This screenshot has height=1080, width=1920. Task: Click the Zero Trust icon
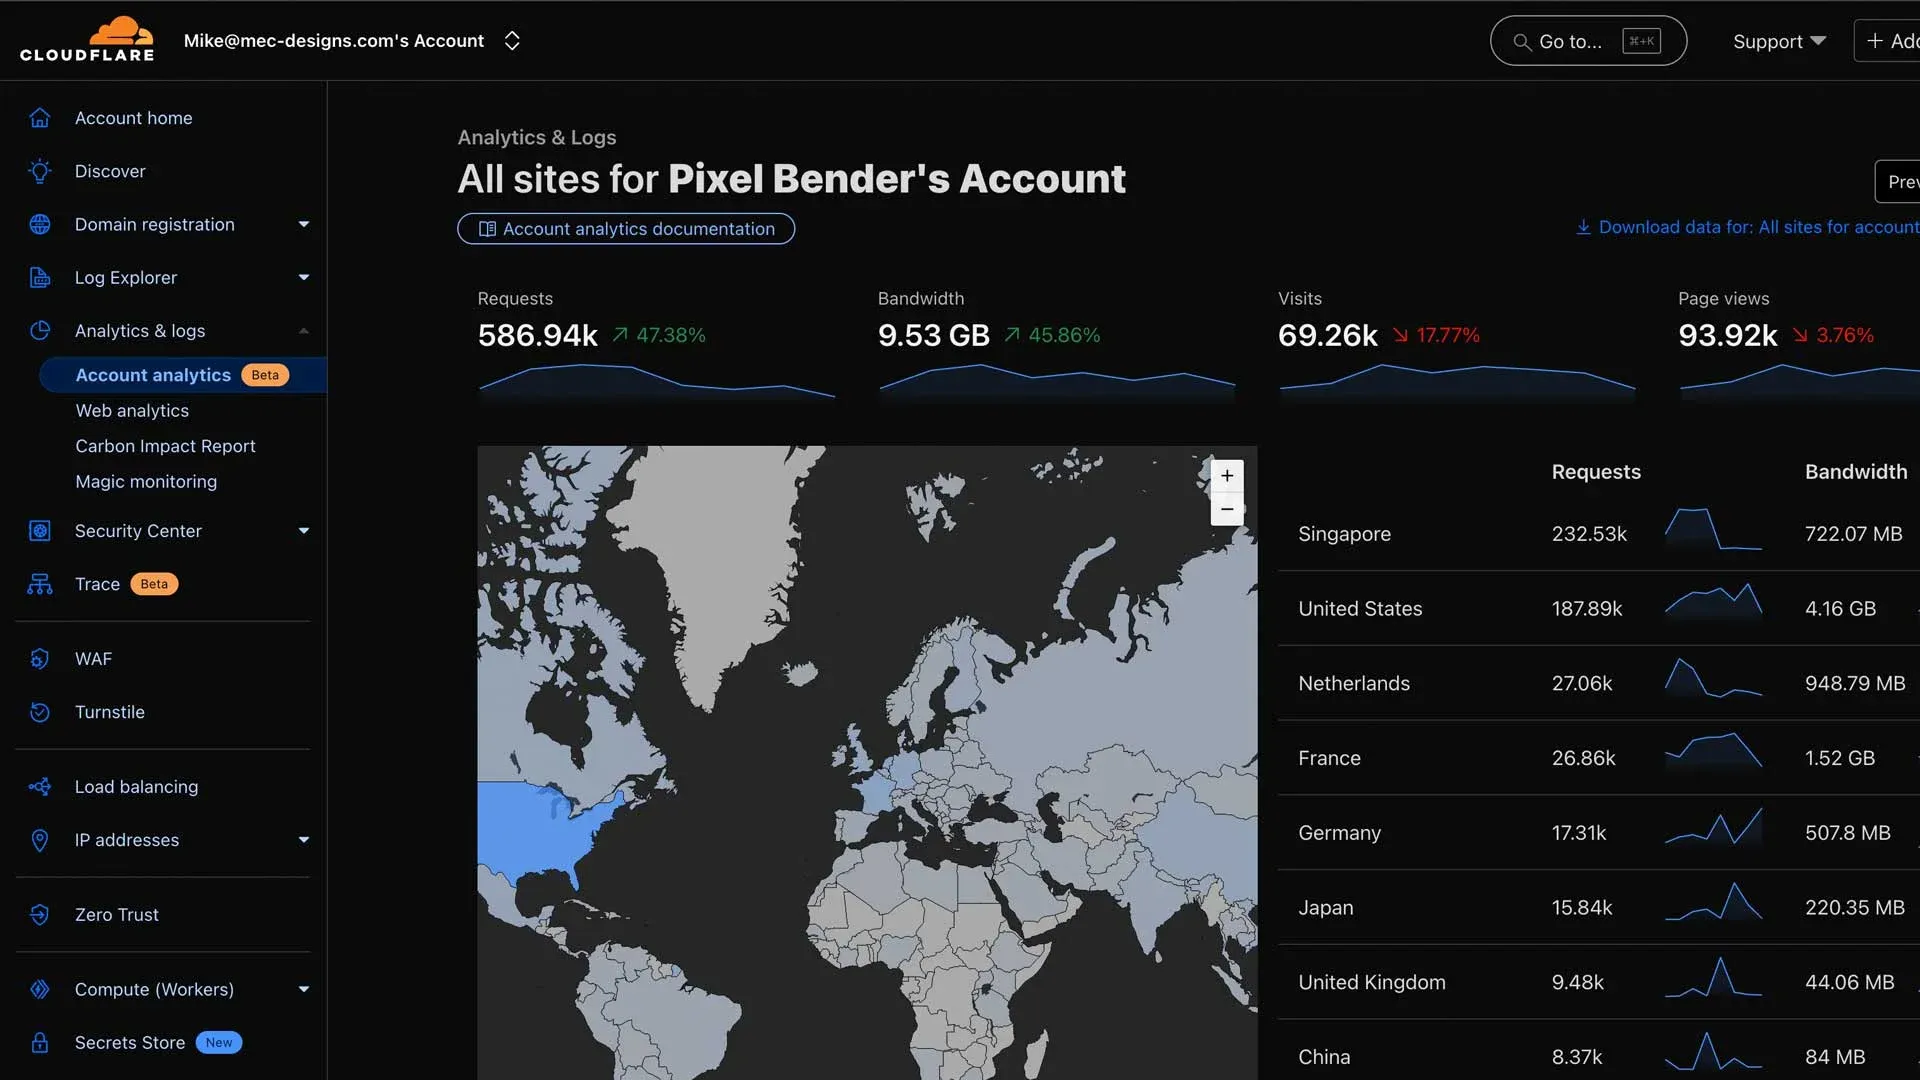coord(40,915)
